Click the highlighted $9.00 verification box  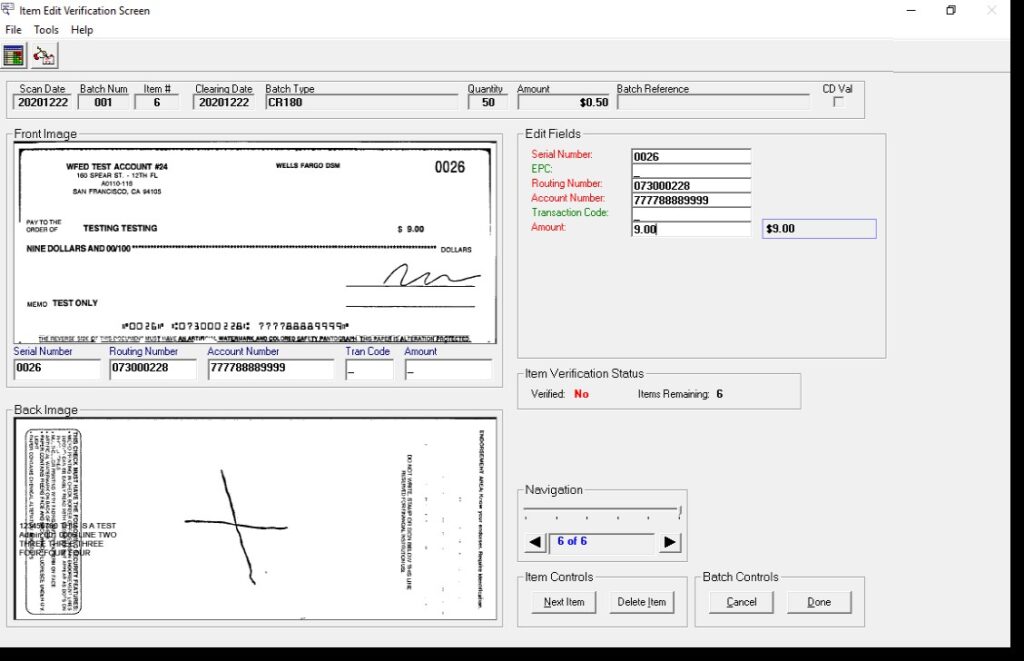pyautogui.click(x=818, y=228)
